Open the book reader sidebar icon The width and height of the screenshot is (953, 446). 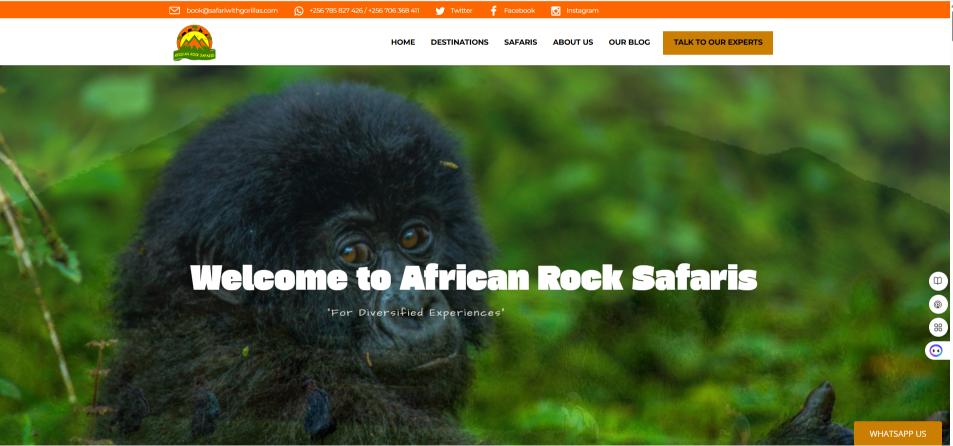pos(938,281)
